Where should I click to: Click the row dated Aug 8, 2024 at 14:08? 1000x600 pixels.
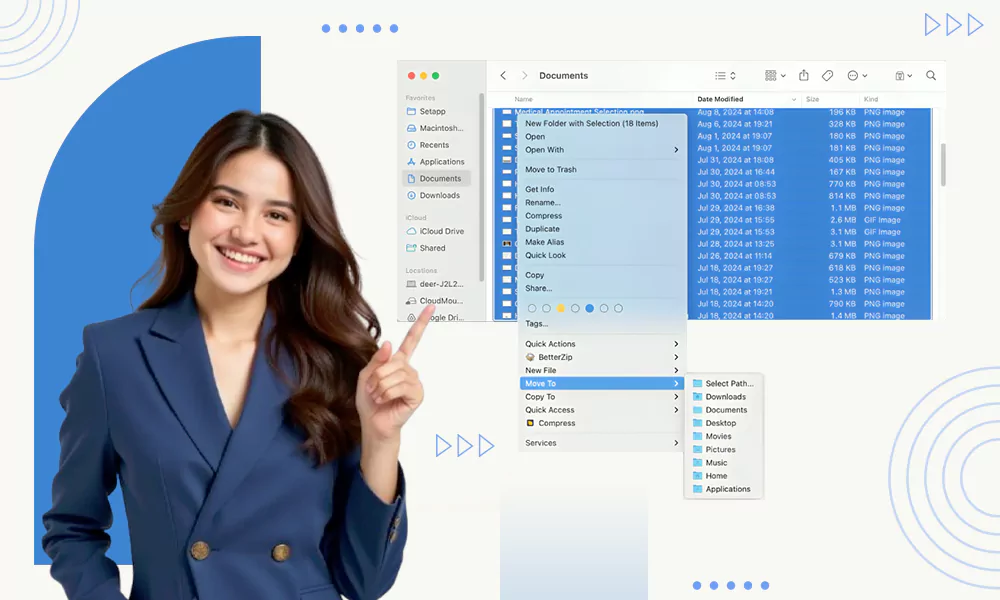pos(712,112)
